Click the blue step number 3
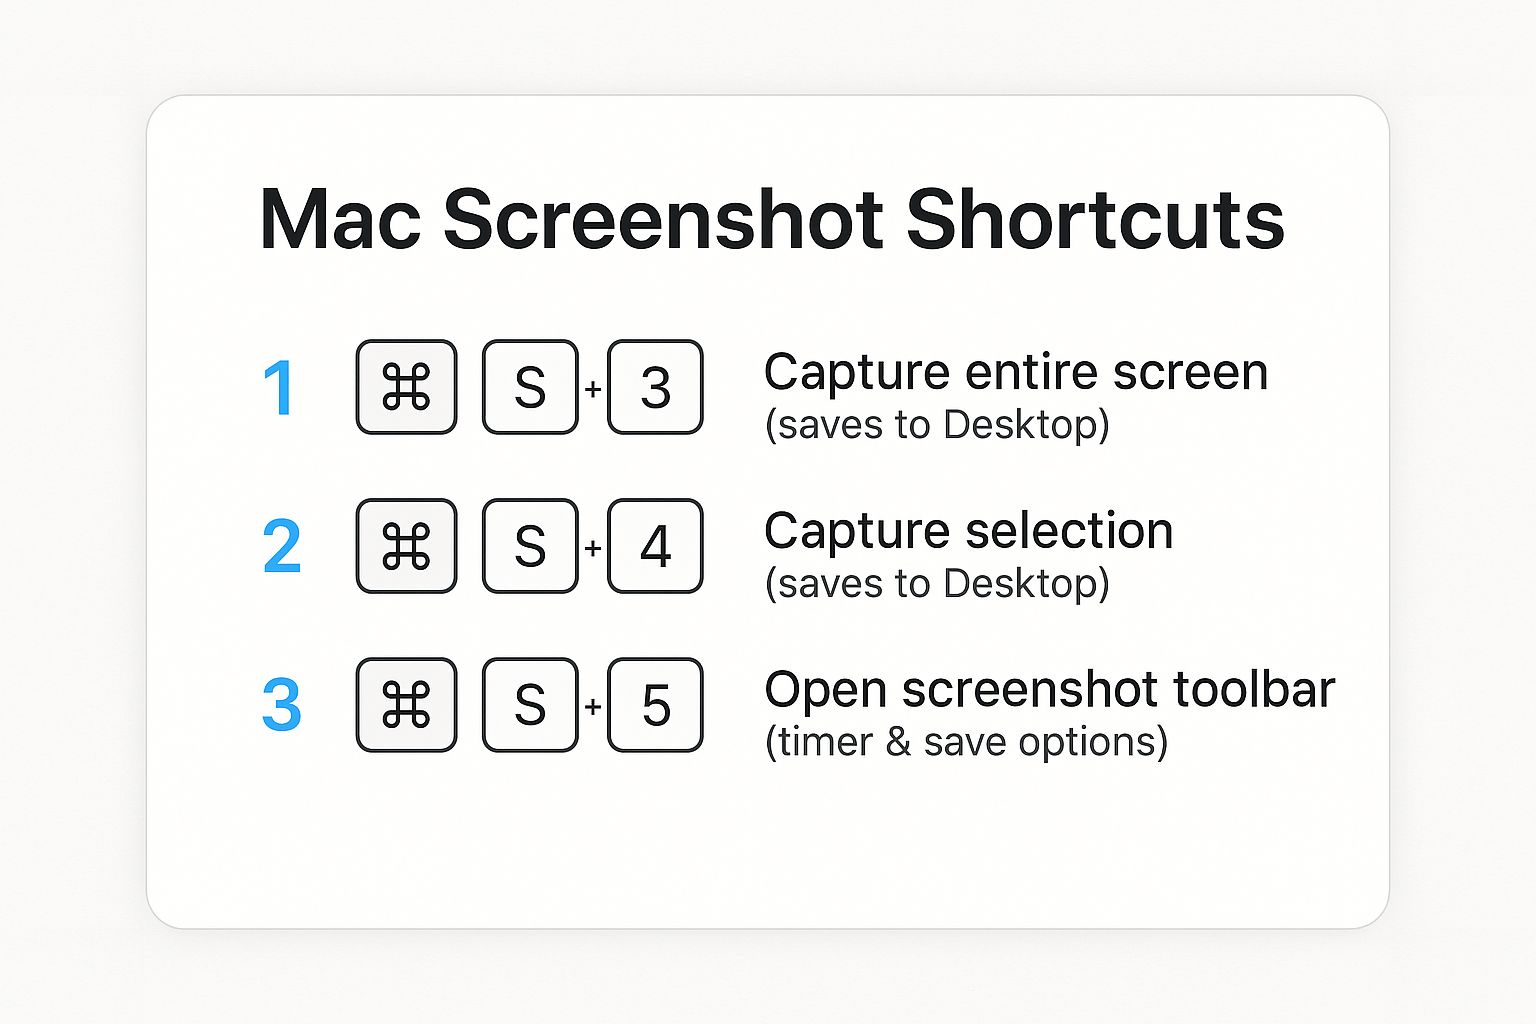The width and height of the screenshot is (1536, 1024). pyautogui.click(x=281, y=705)
